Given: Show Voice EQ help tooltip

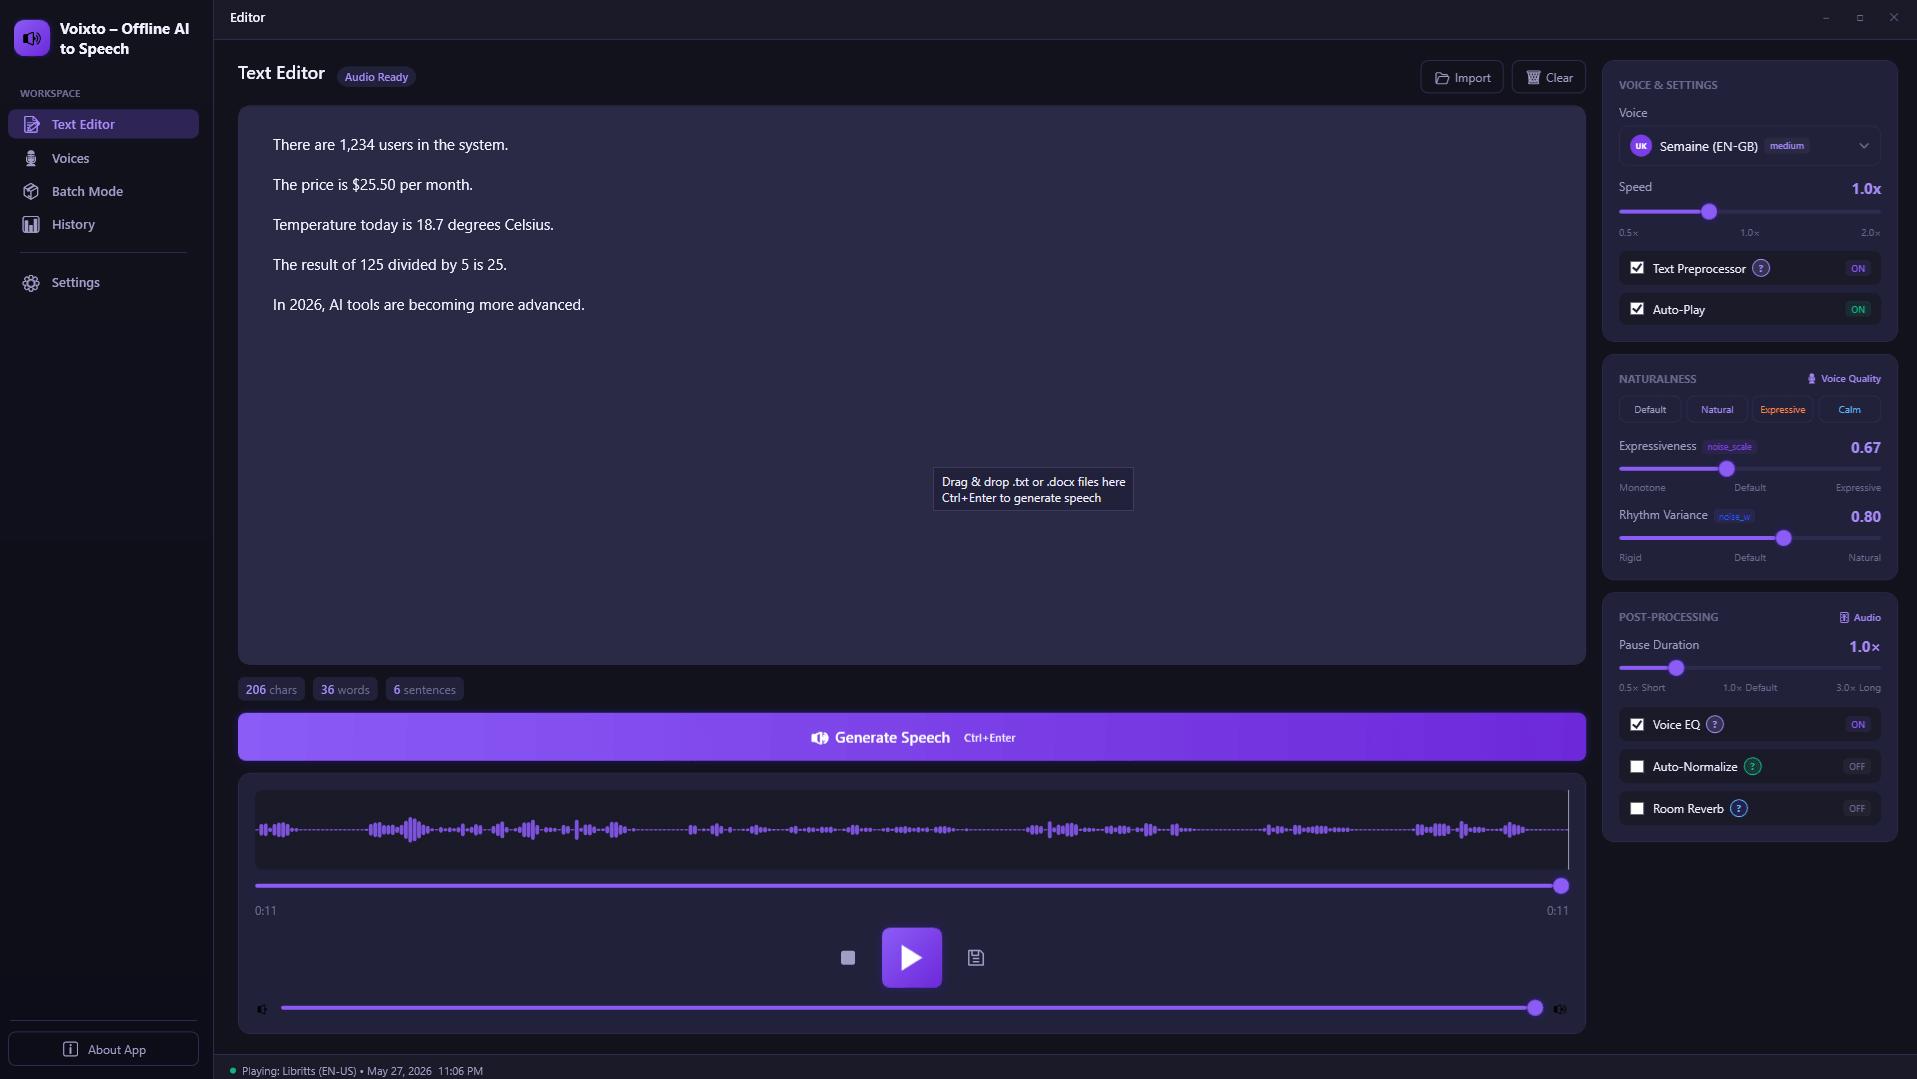Looking at the screenshot, I should [x=1715, y=725].
